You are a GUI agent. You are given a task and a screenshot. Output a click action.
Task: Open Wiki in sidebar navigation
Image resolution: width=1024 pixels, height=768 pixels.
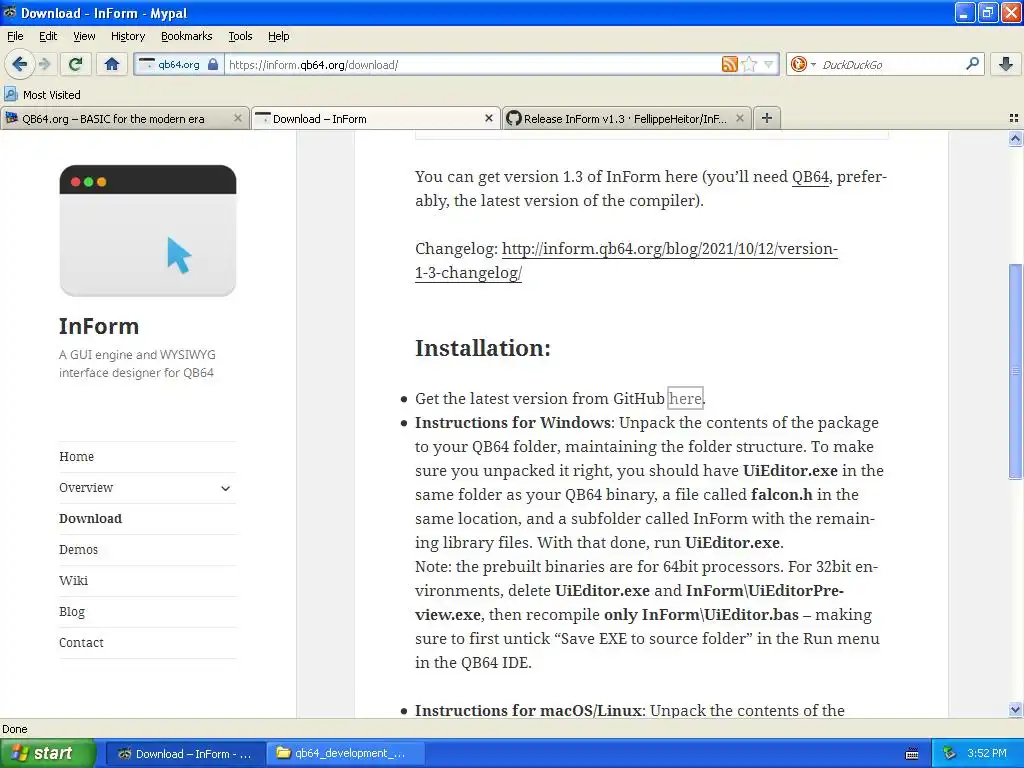pyautogui.click(x=73, y=581)
